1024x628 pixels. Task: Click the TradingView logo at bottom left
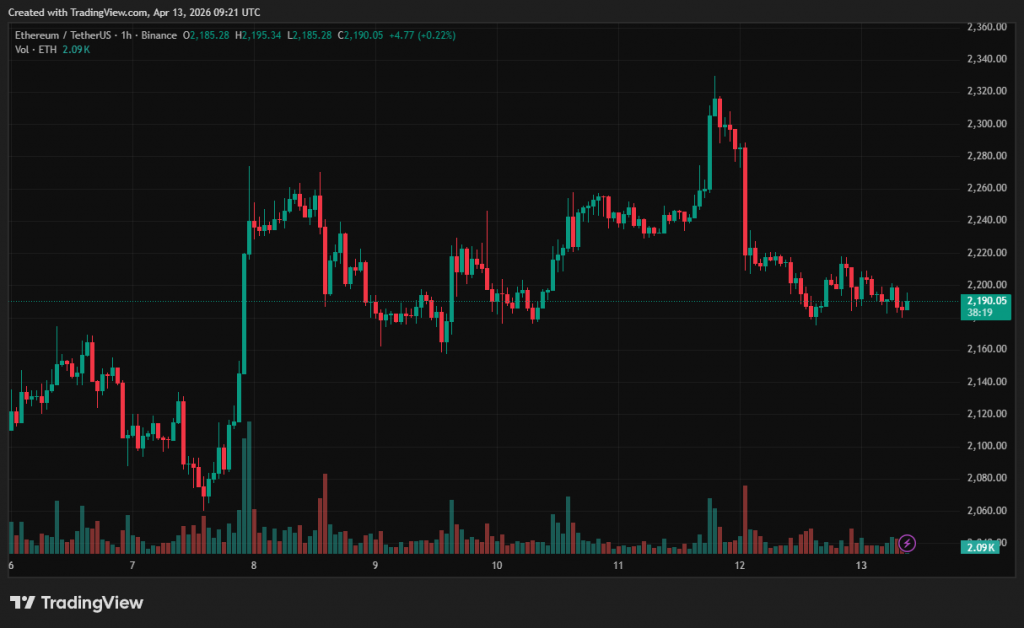point(77,602)
